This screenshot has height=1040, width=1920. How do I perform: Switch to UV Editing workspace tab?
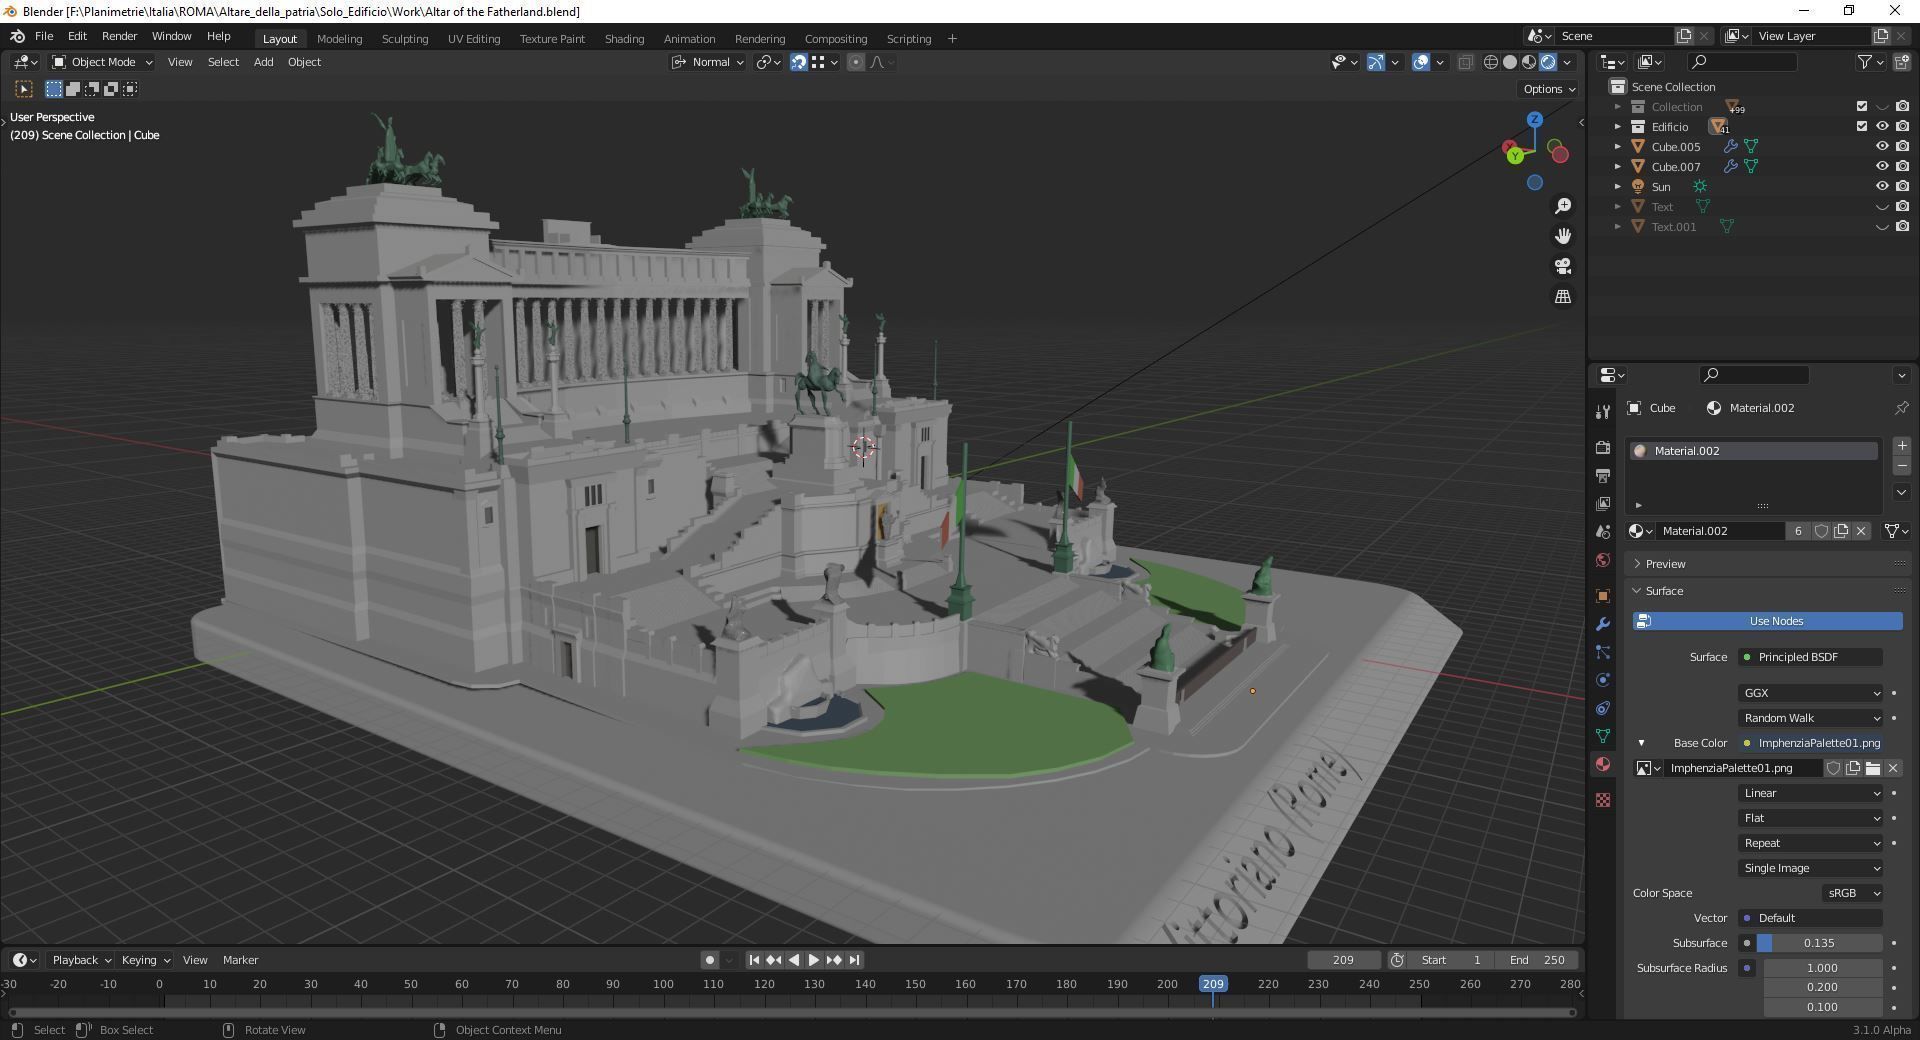click(474, 39)
